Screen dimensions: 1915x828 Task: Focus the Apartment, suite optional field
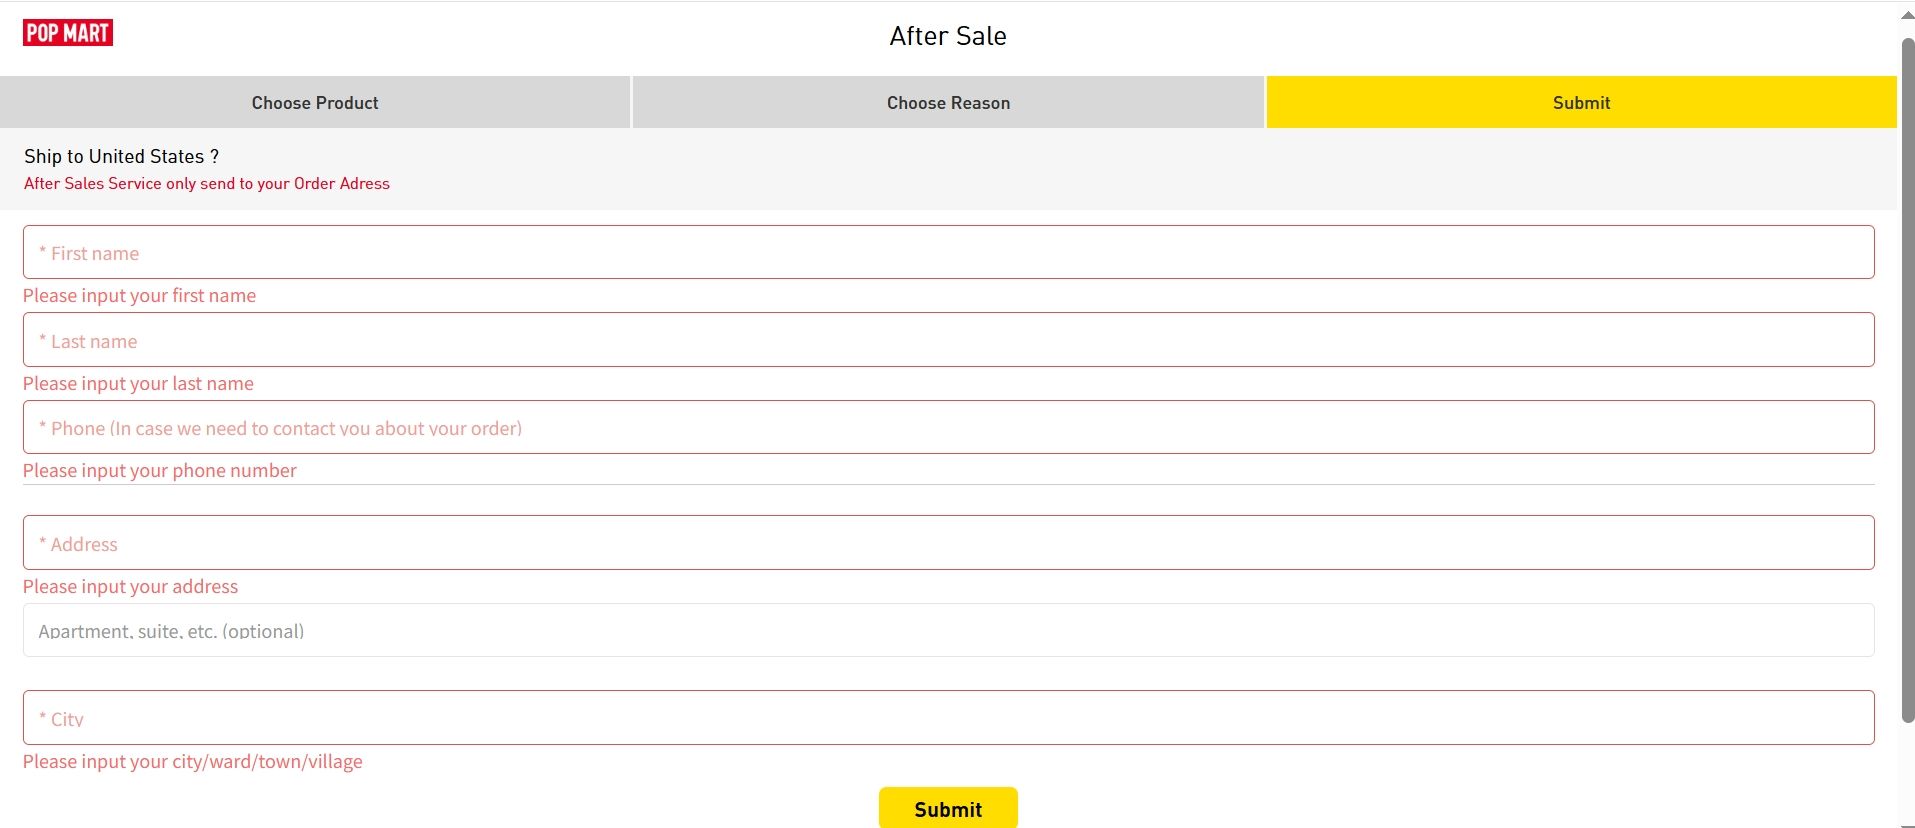tap(948, 630)
